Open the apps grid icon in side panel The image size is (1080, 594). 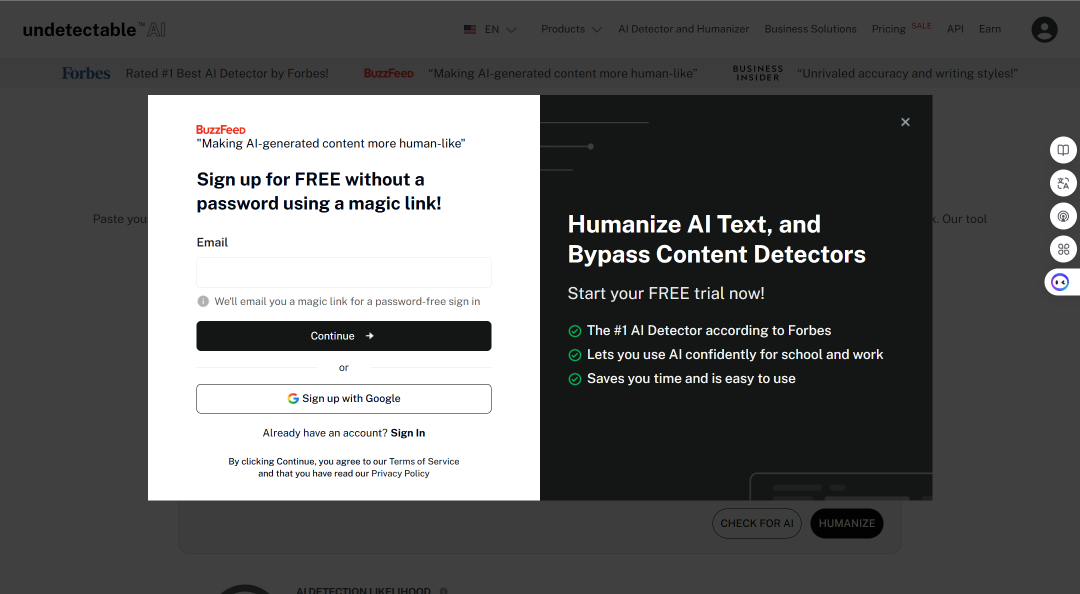point(1063,249)
